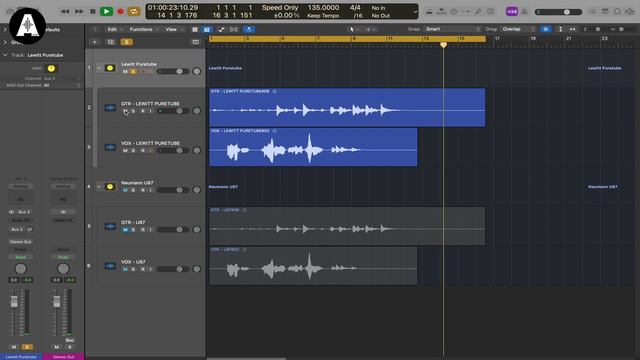Screen dimensions: 640x360
Task: Expand the Groups disclosure triangle
Action: tap(5, 42)
